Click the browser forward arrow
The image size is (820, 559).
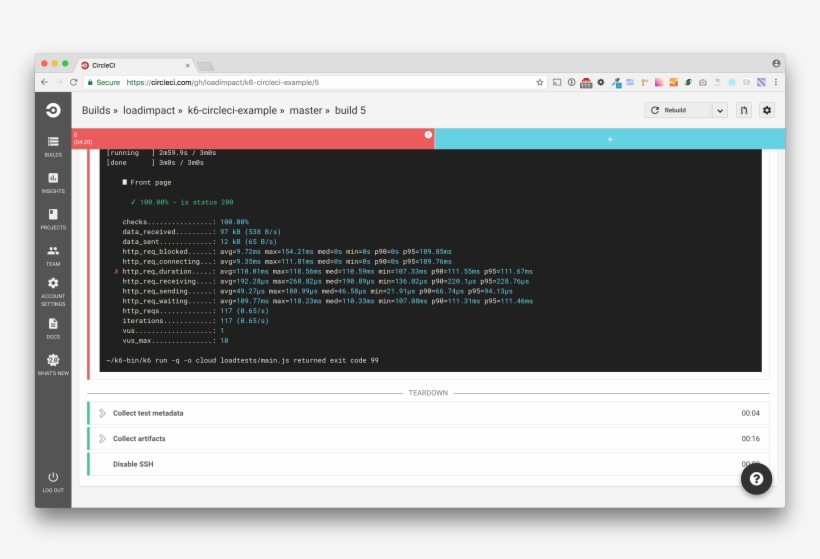(59, 82)
